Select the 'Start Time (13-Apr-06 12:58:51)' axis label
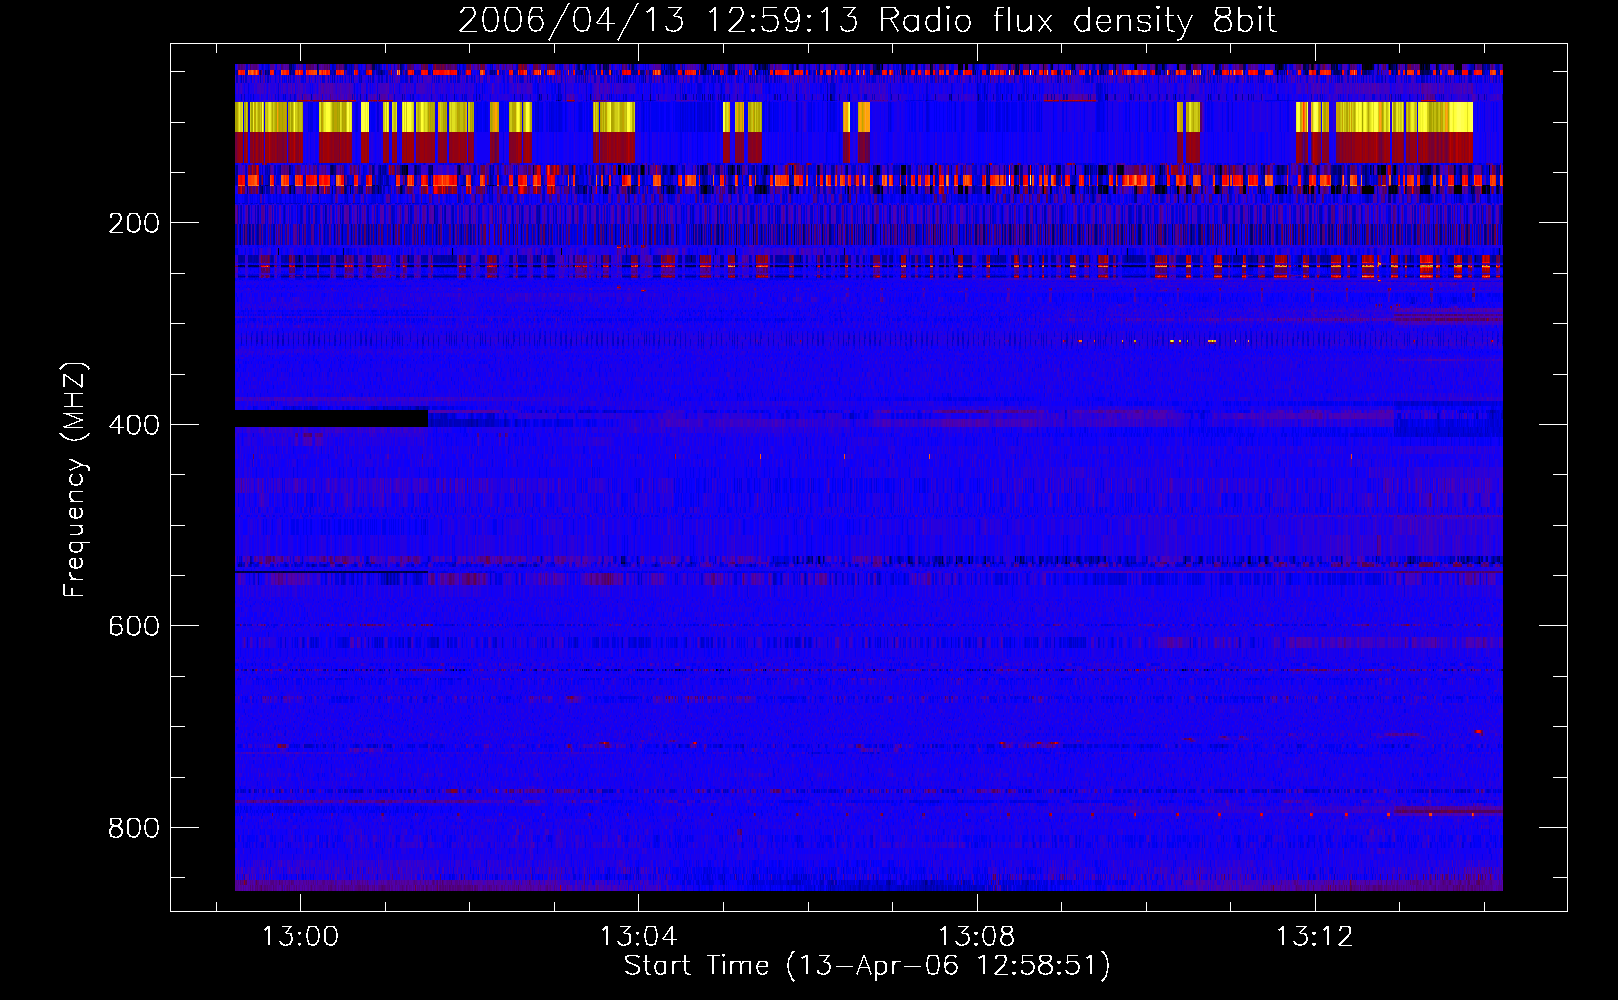The image size is (1618, 1000). (867, 966)
